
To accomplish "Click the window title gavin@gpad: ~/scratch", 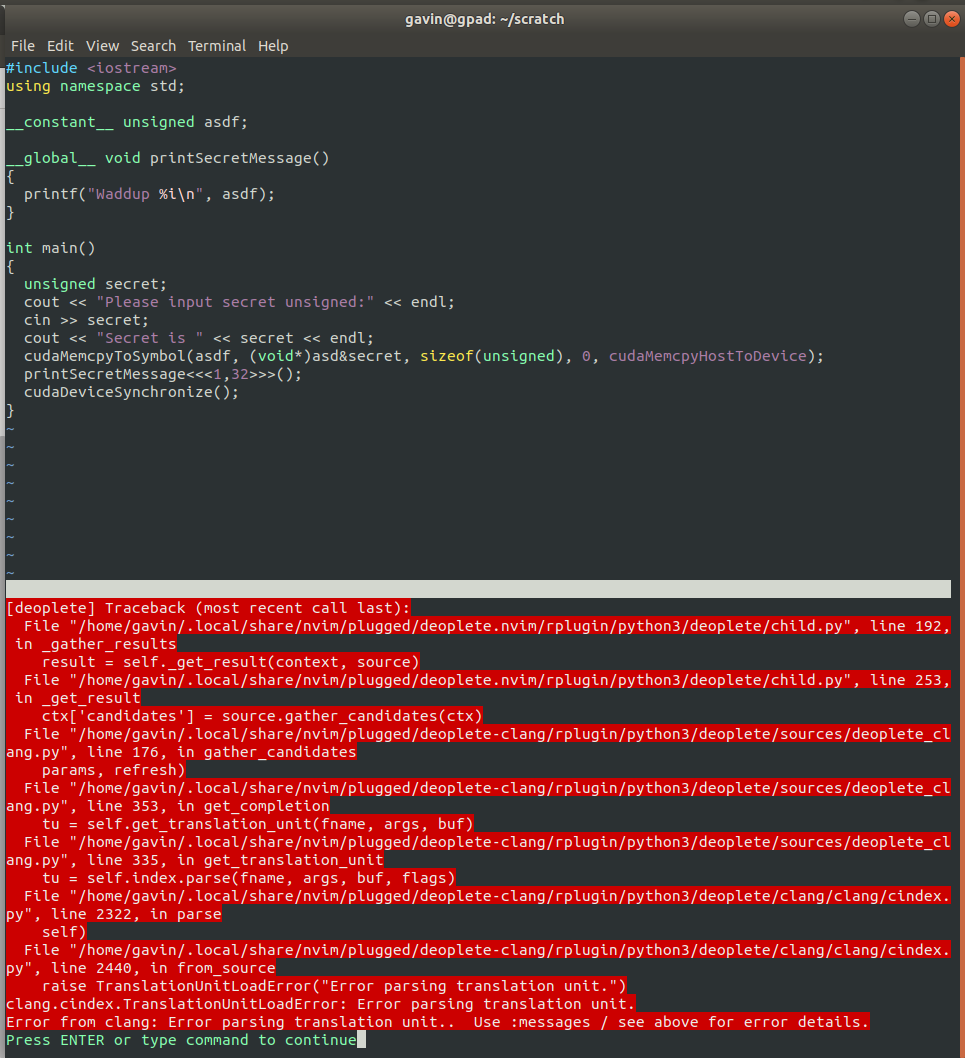I will 485,19.
